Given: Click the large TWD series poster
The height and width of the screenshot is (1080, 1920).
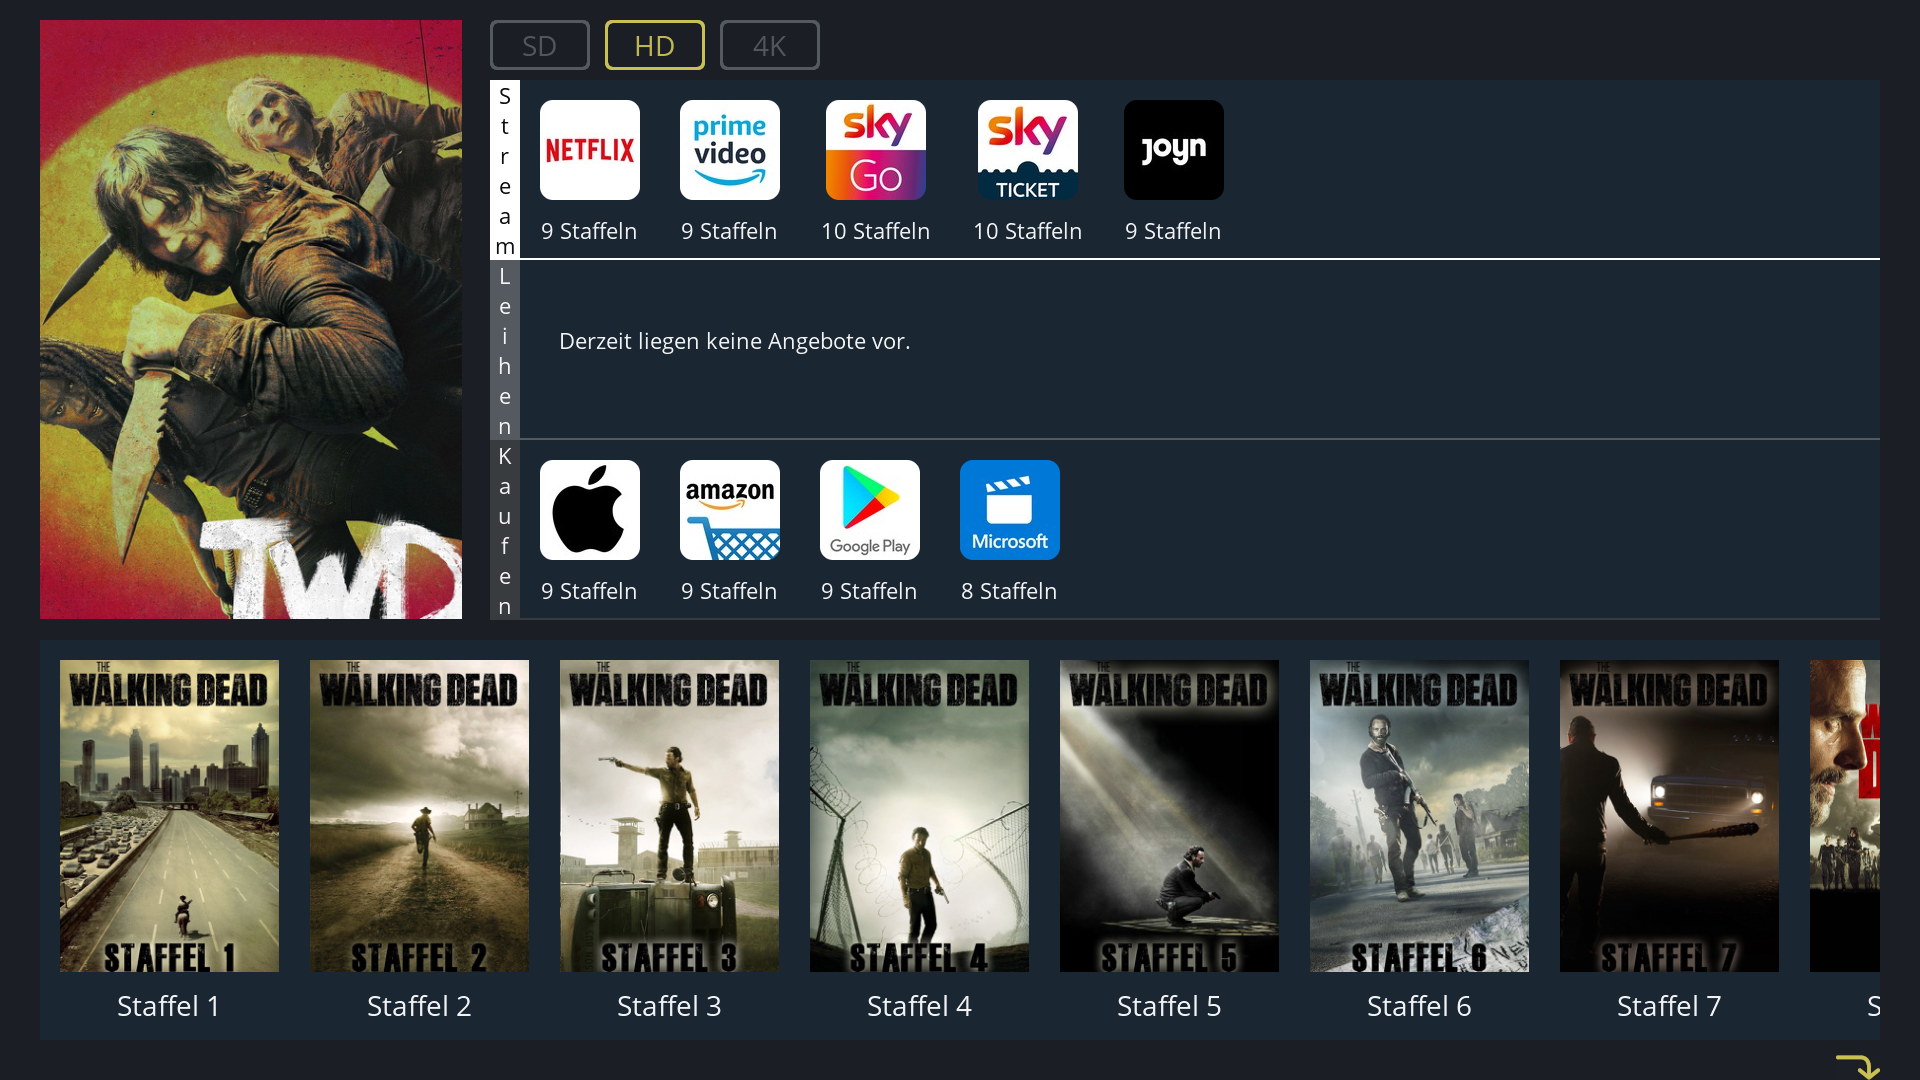Looking at the screenshot, I should click(251, 319).
